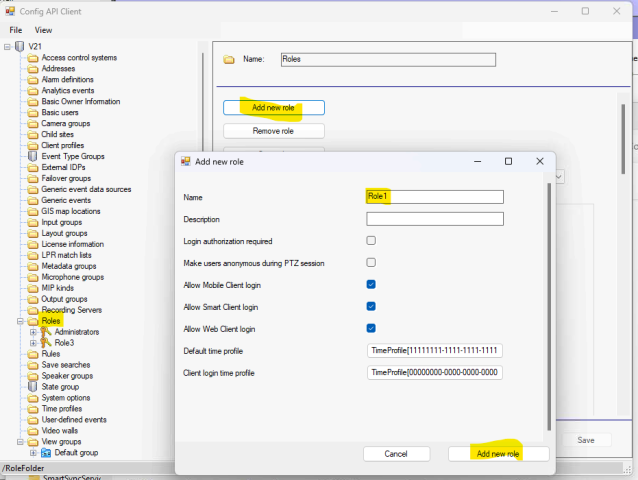The image size is (638, 480).
Task: Uncheck Allow Mobile Client login
Action: (x=371, y=284)
